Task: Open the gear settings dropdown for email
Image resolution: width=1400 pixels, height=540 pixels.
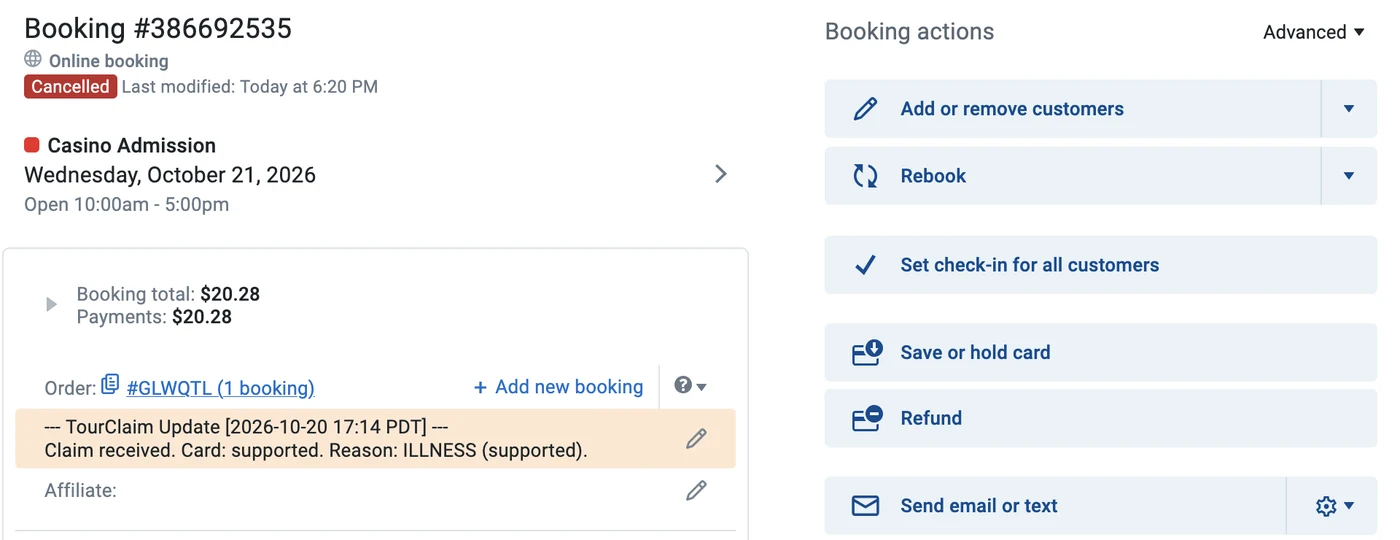Action: click(x=1334, y=506)
